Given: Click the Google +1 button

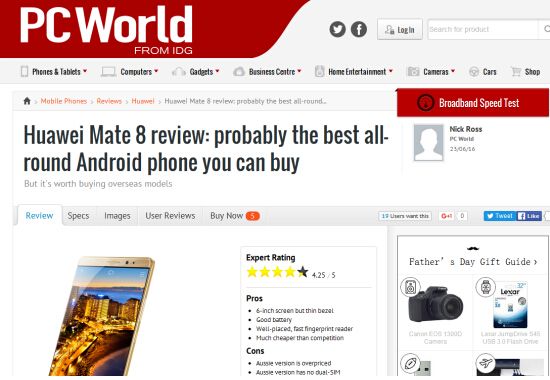Looking at the screenshot, I should (447, 216).
